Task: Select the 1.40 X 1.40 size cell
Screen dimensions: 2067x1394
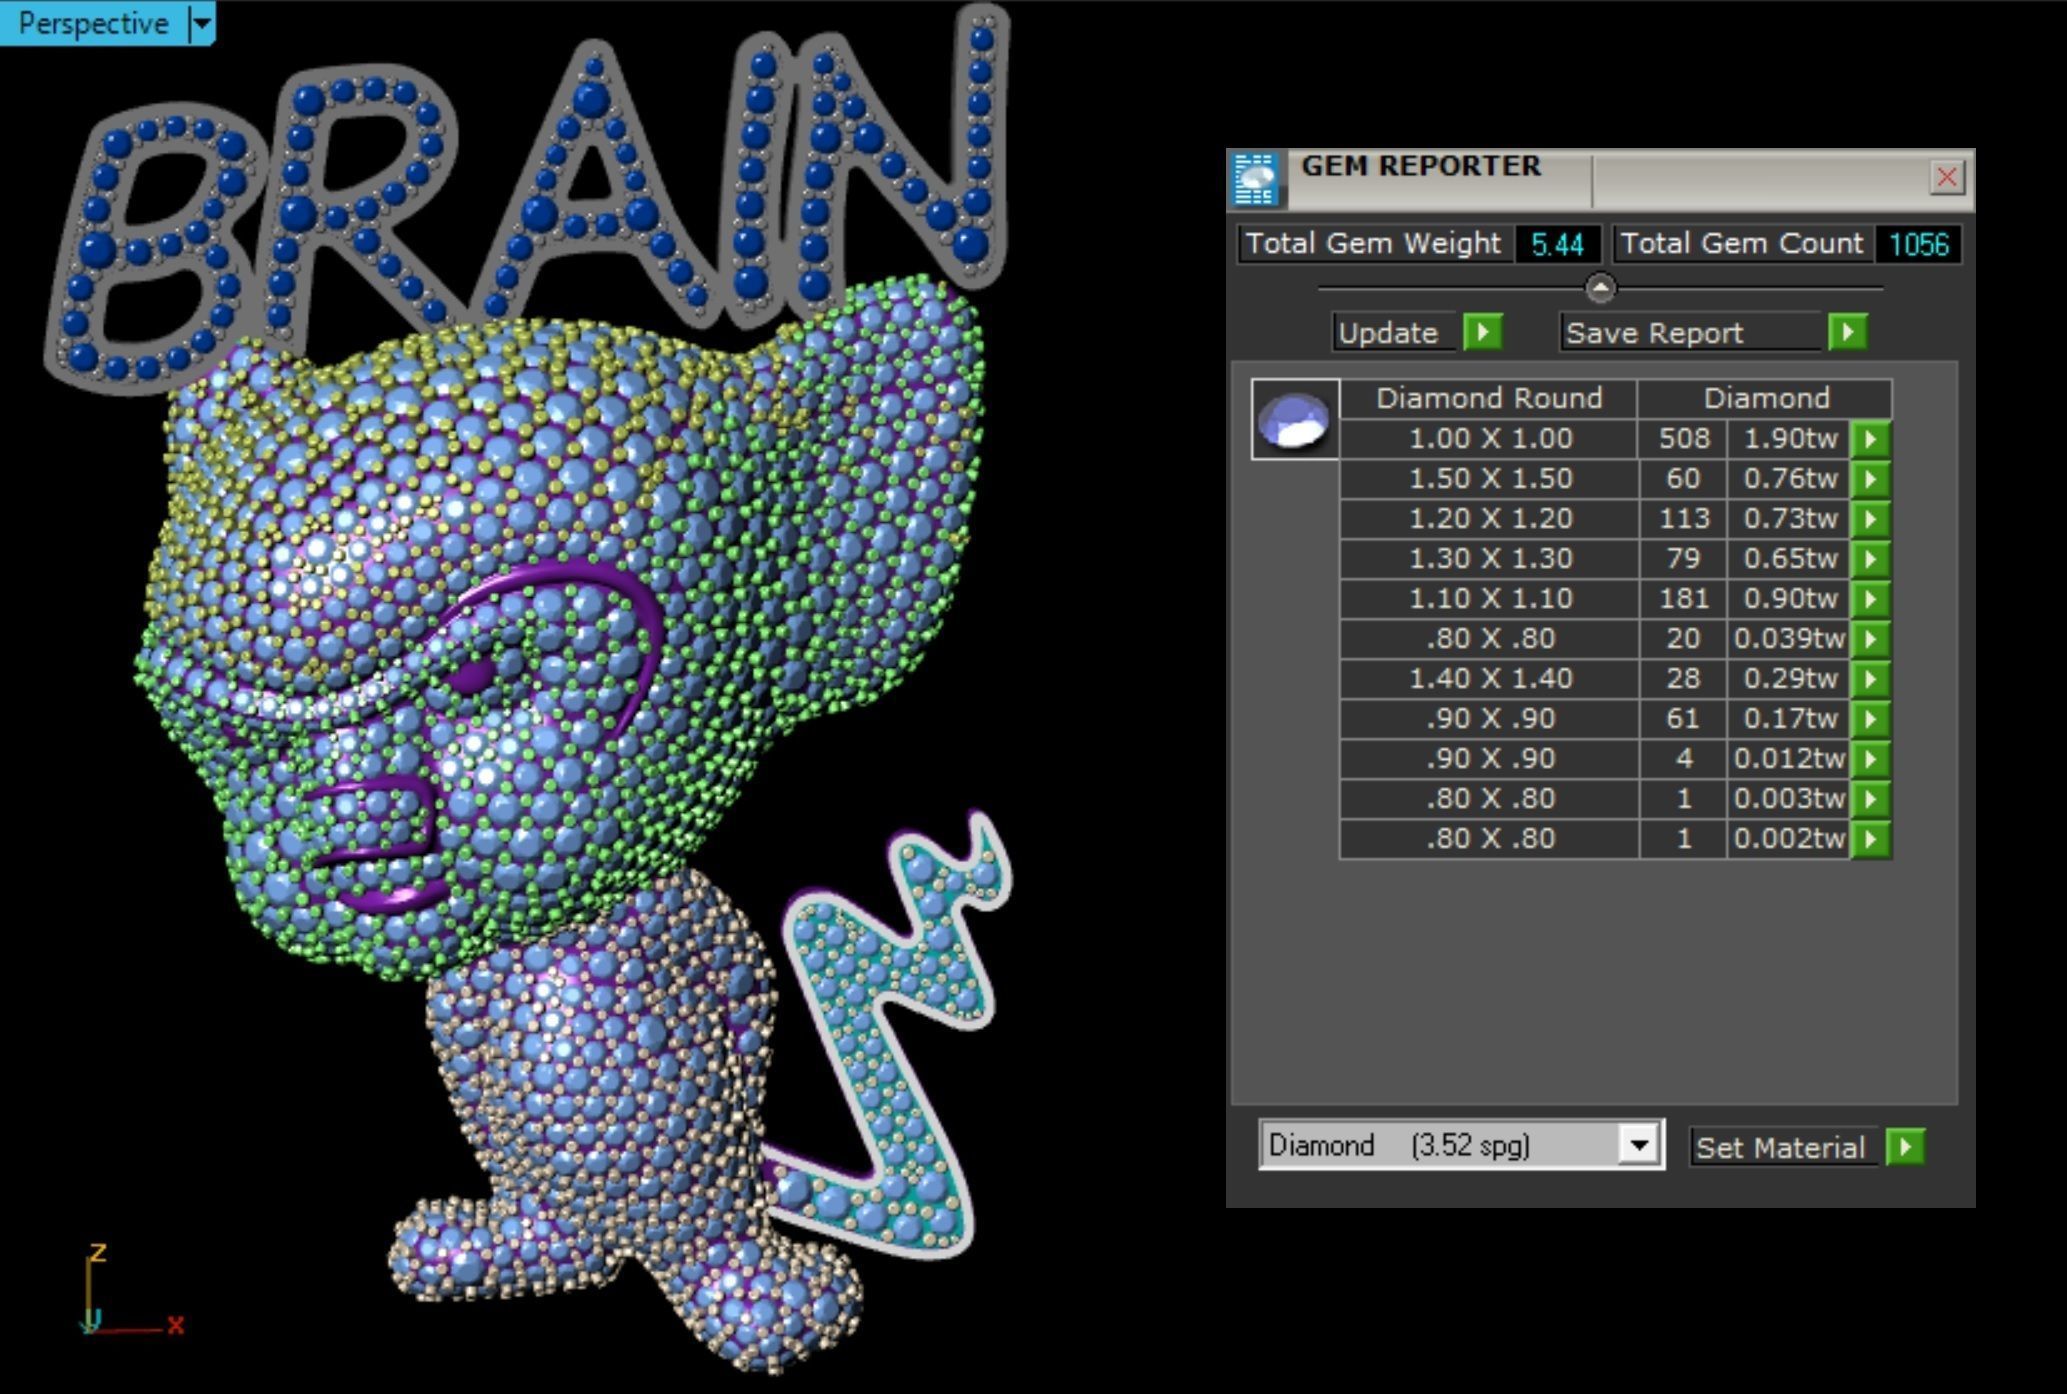Action: pos(1489,679)
